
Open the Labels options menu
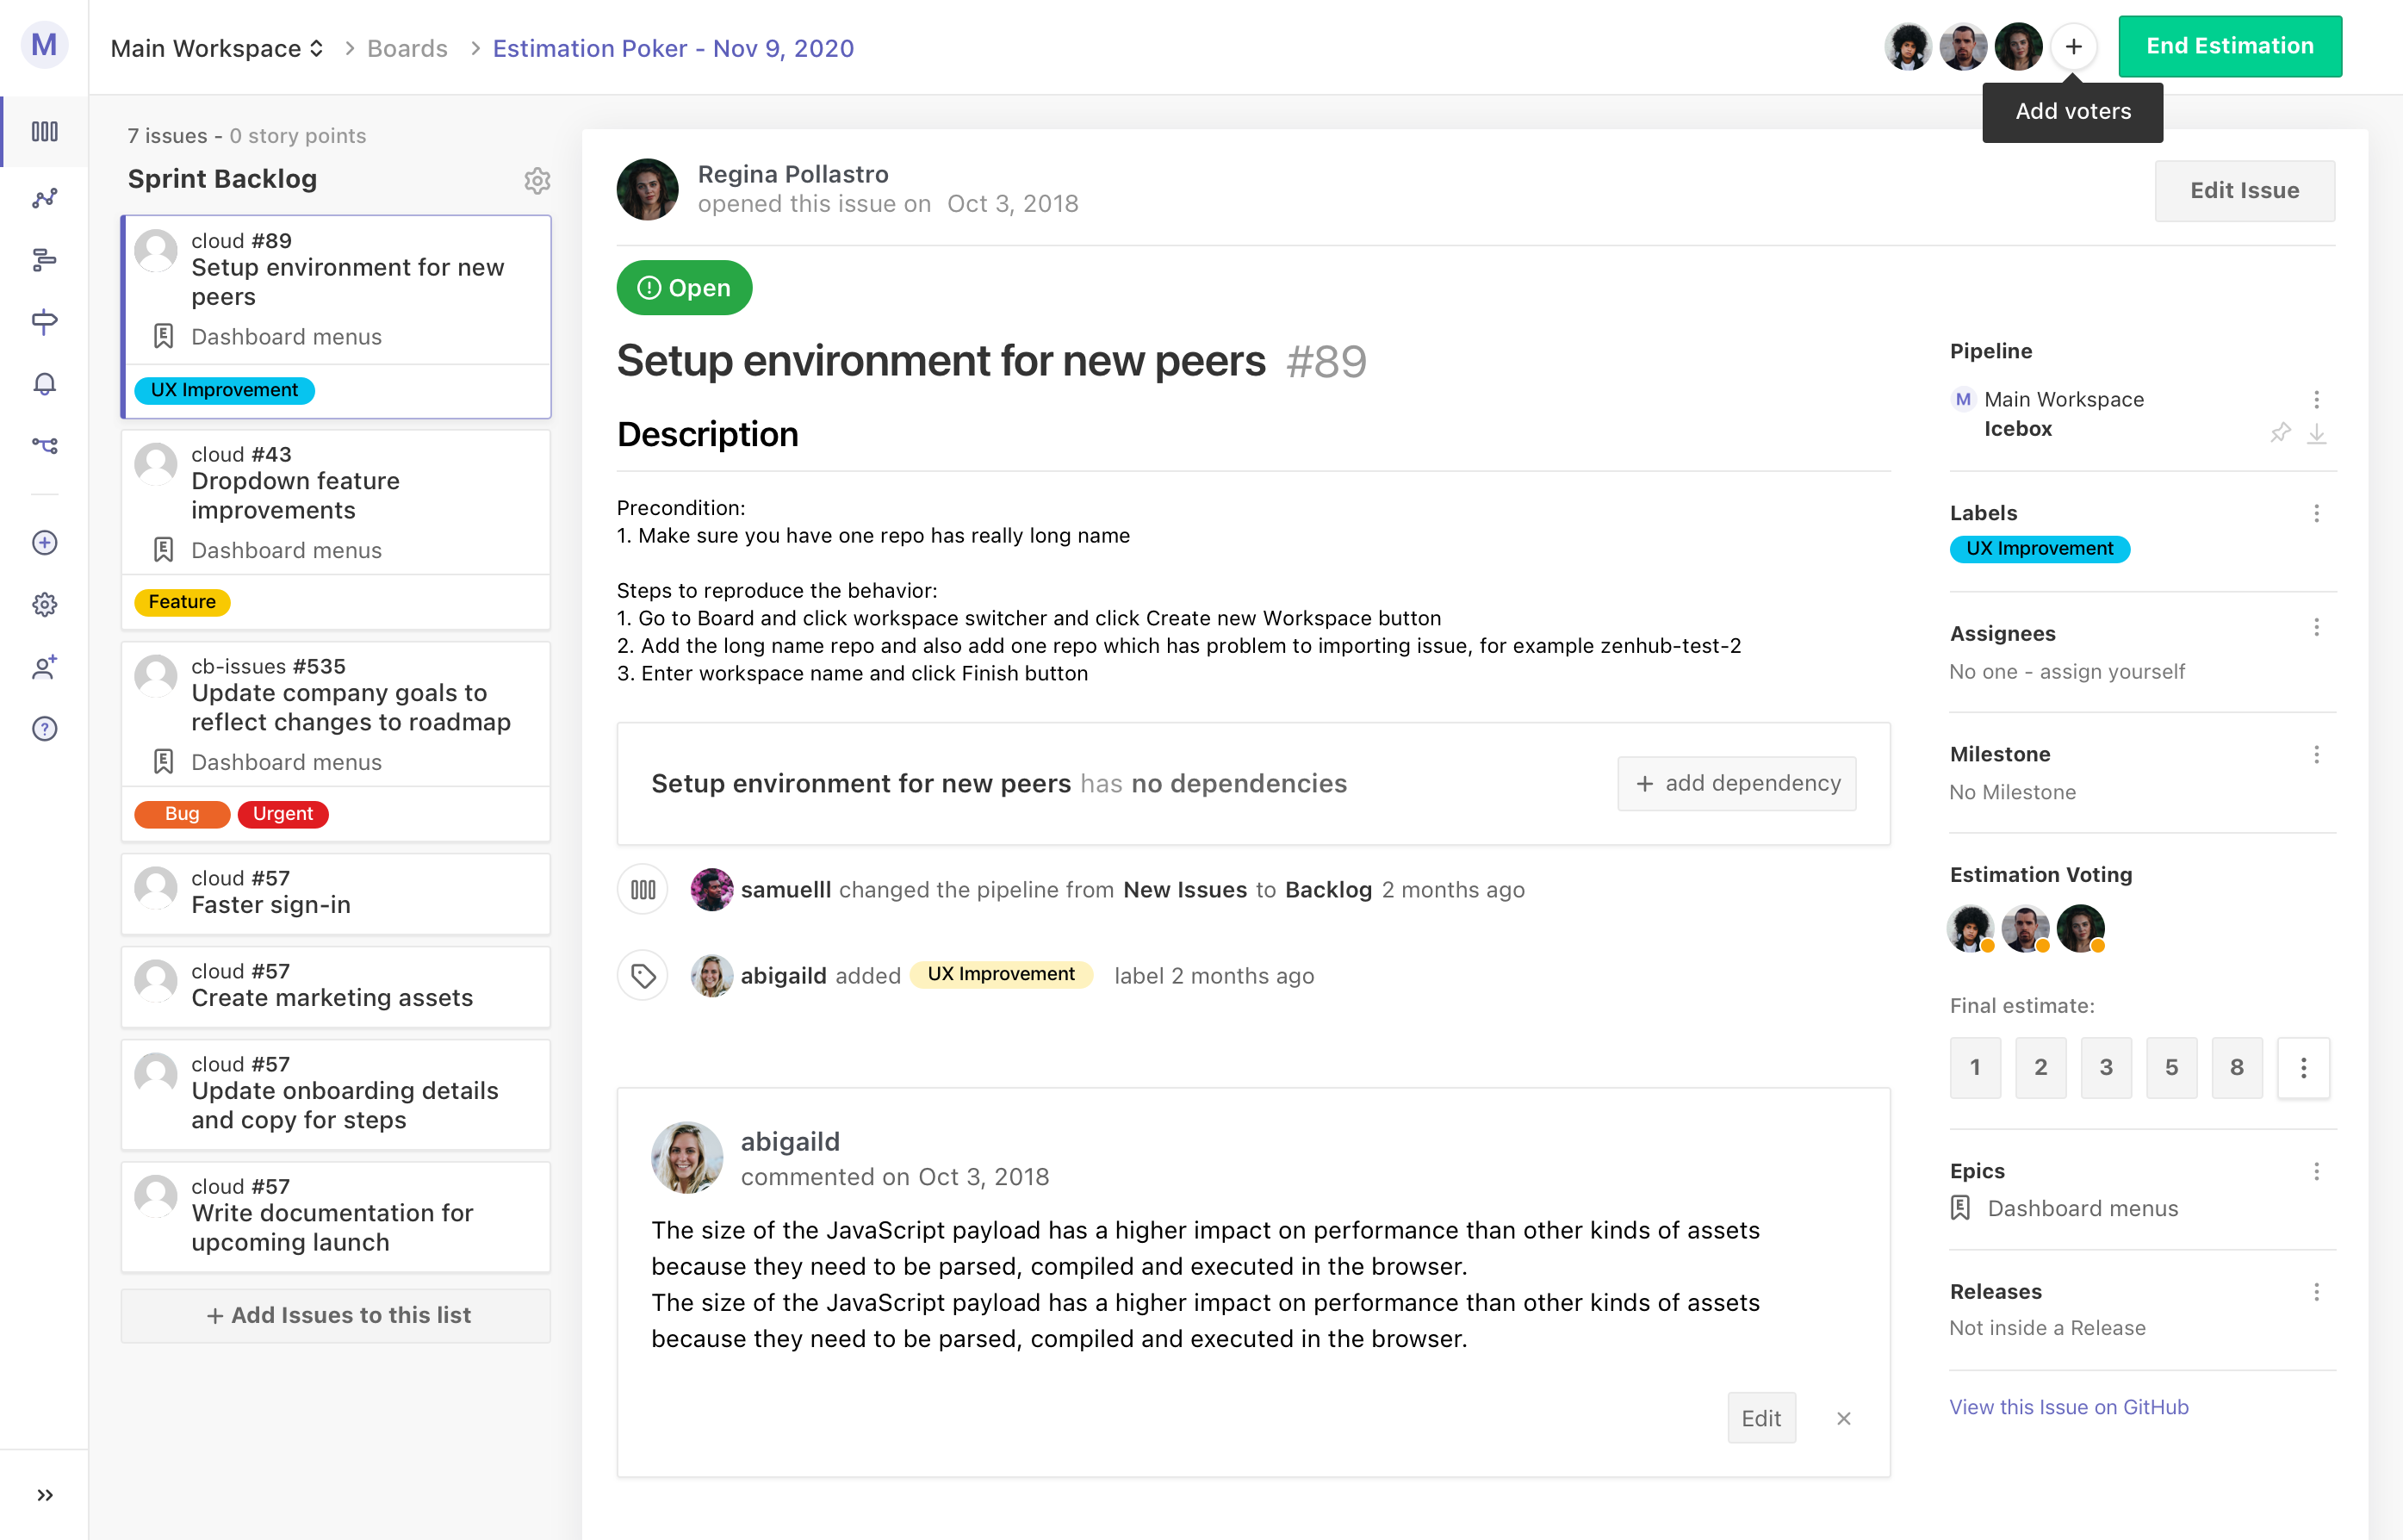[x=2316, y=513]
